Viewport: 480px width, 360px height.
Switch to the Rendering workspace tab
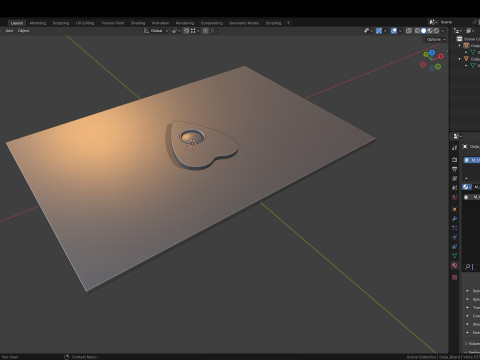pyautogui.click(x=185, y=23)
